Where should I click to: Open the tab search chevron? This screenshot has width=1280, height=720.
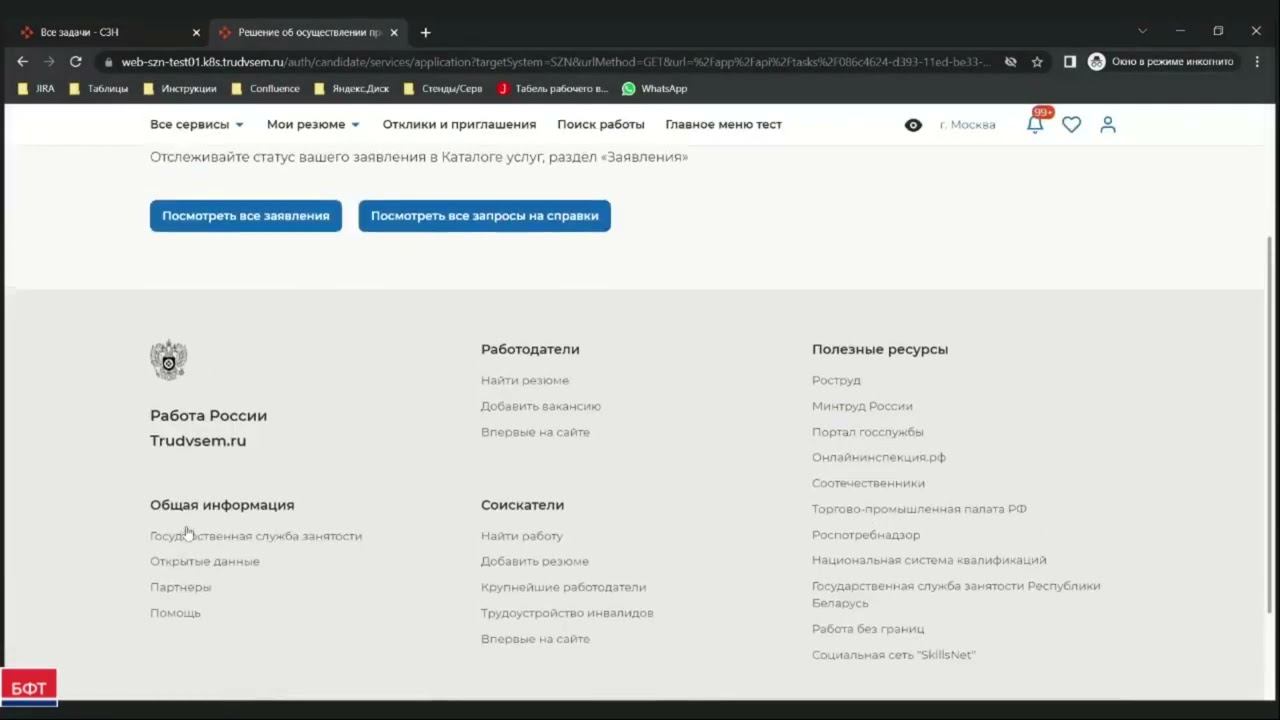point(1142,31)
